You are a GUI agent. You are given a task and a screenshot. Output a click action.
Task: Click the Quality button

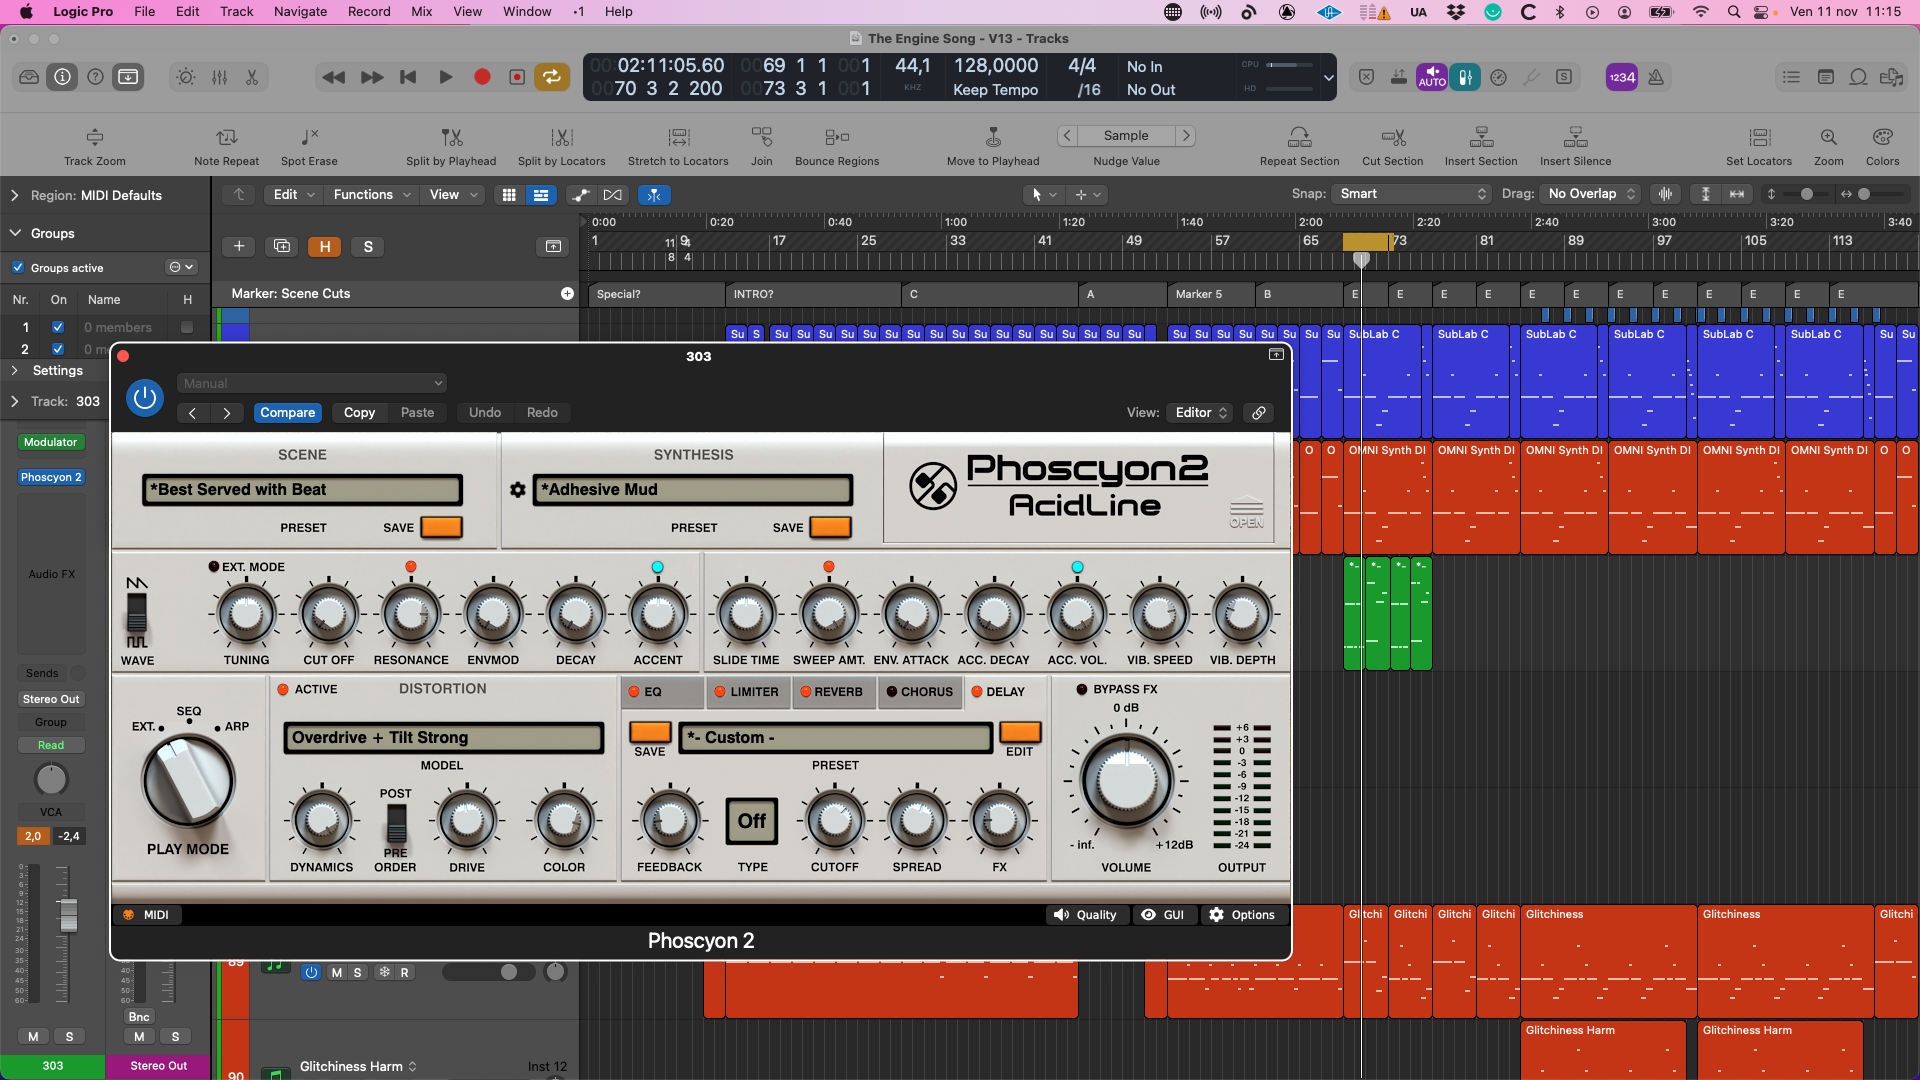click(x=1086, y=915)
